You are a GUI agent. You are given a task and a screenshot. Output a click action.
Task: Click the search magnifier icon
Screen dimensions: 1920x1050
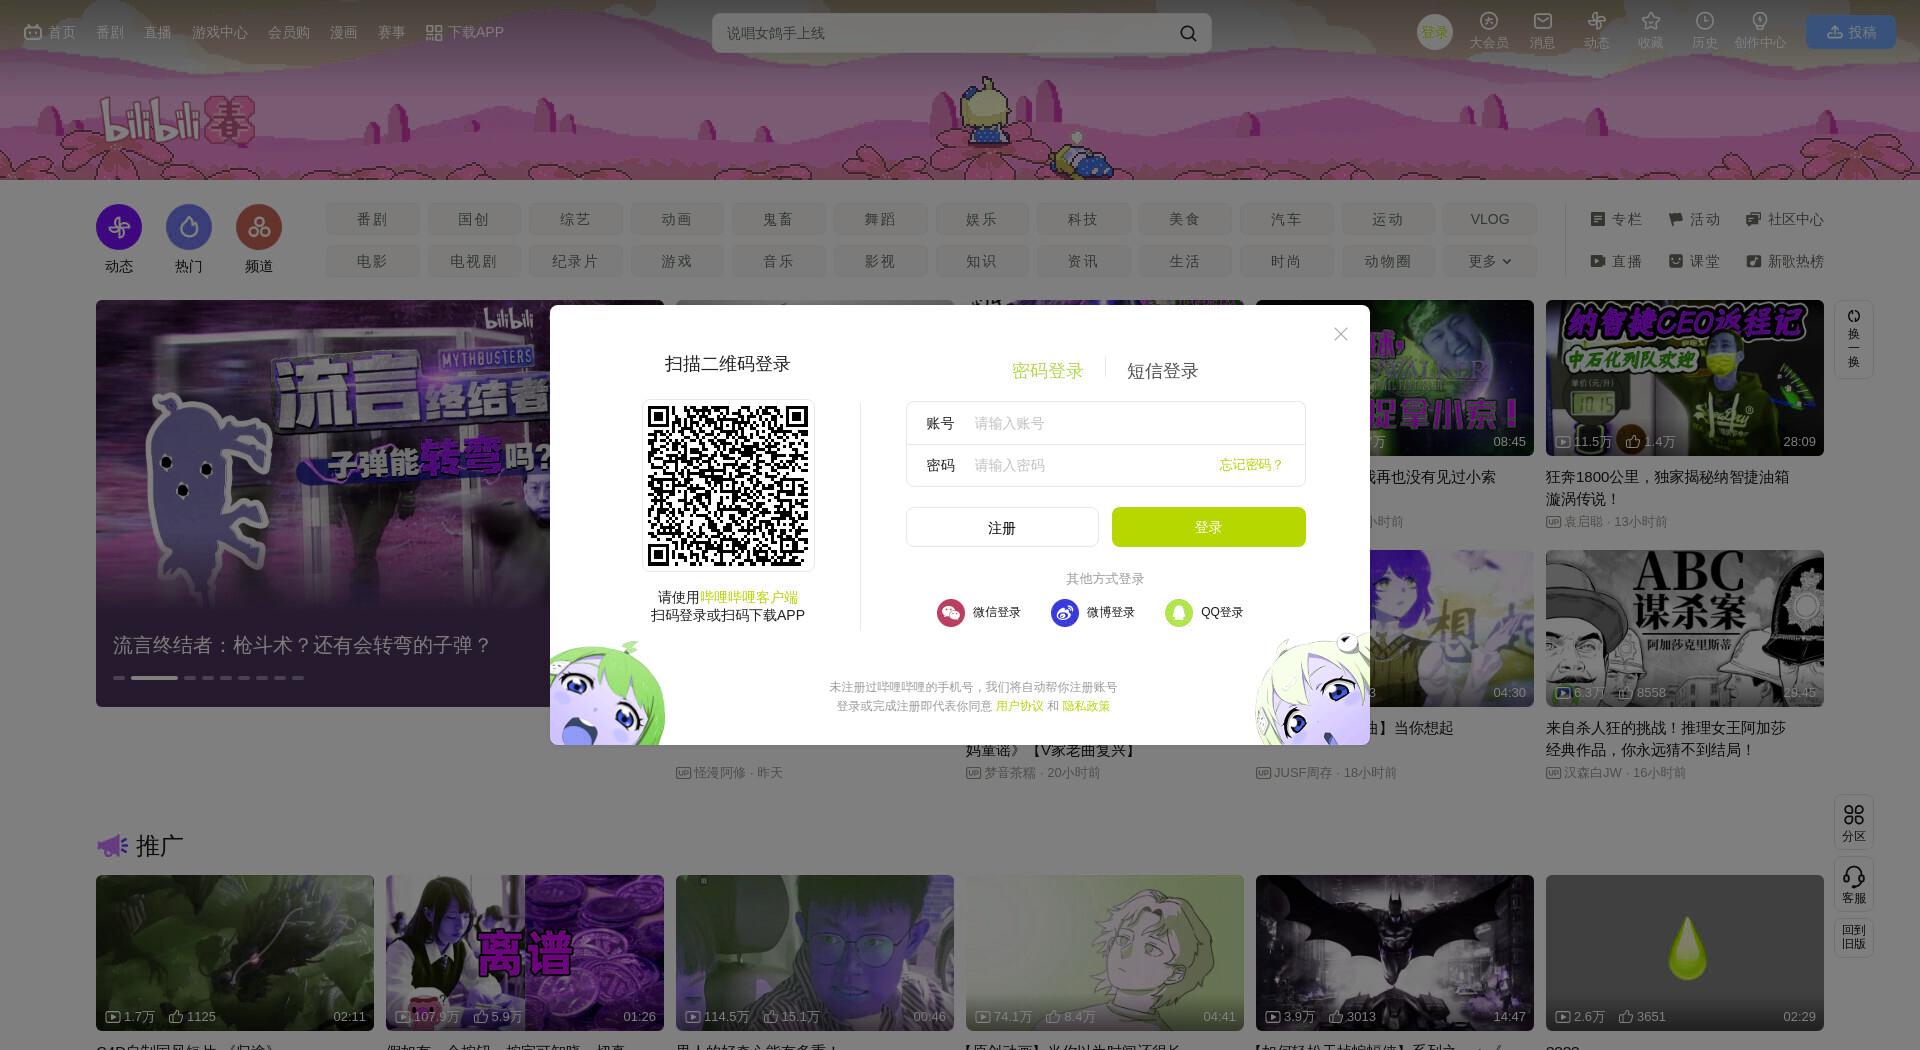(x=1188, y=33)
